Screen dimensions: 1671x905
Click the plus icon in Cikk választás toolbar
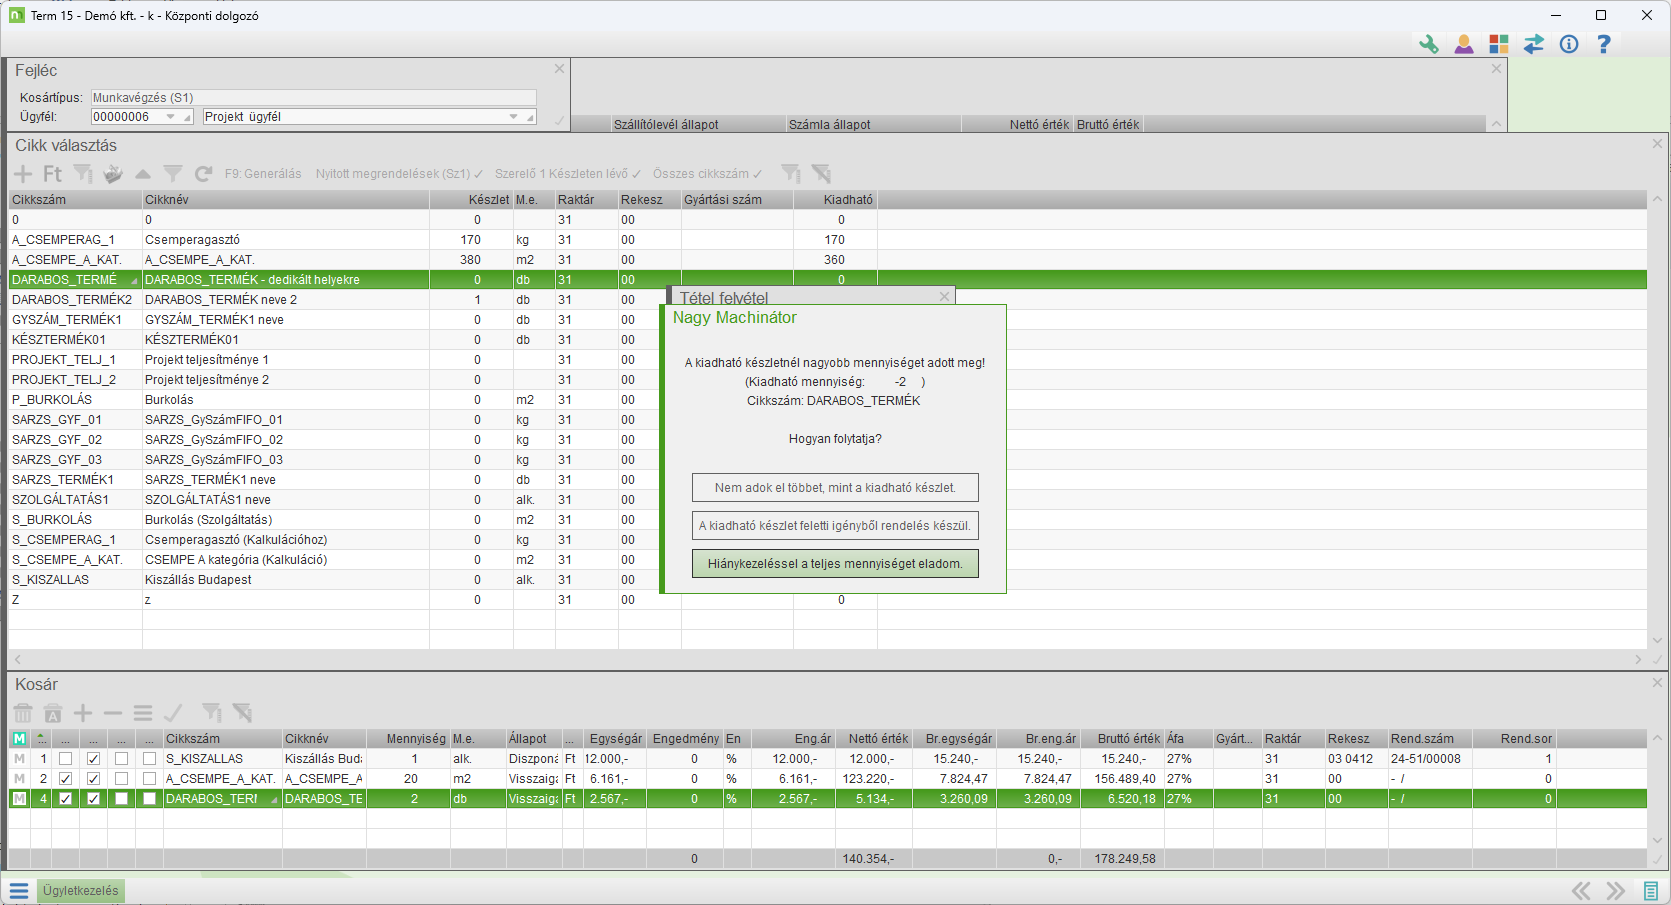click(x=23, y=174)
